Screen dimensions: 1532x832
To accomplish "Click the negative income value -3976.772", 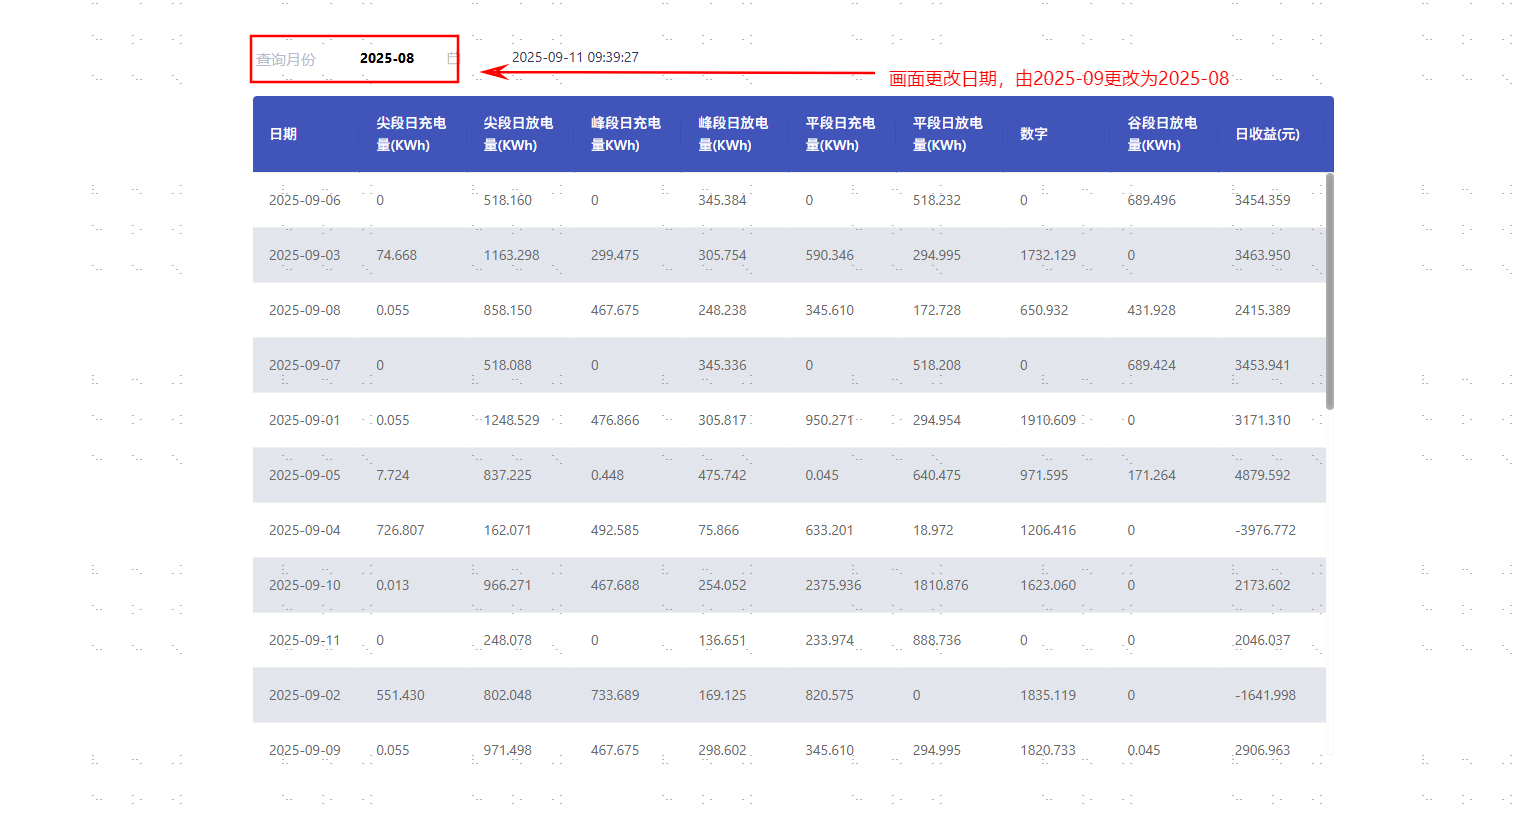I will (x=1265, y=530).
